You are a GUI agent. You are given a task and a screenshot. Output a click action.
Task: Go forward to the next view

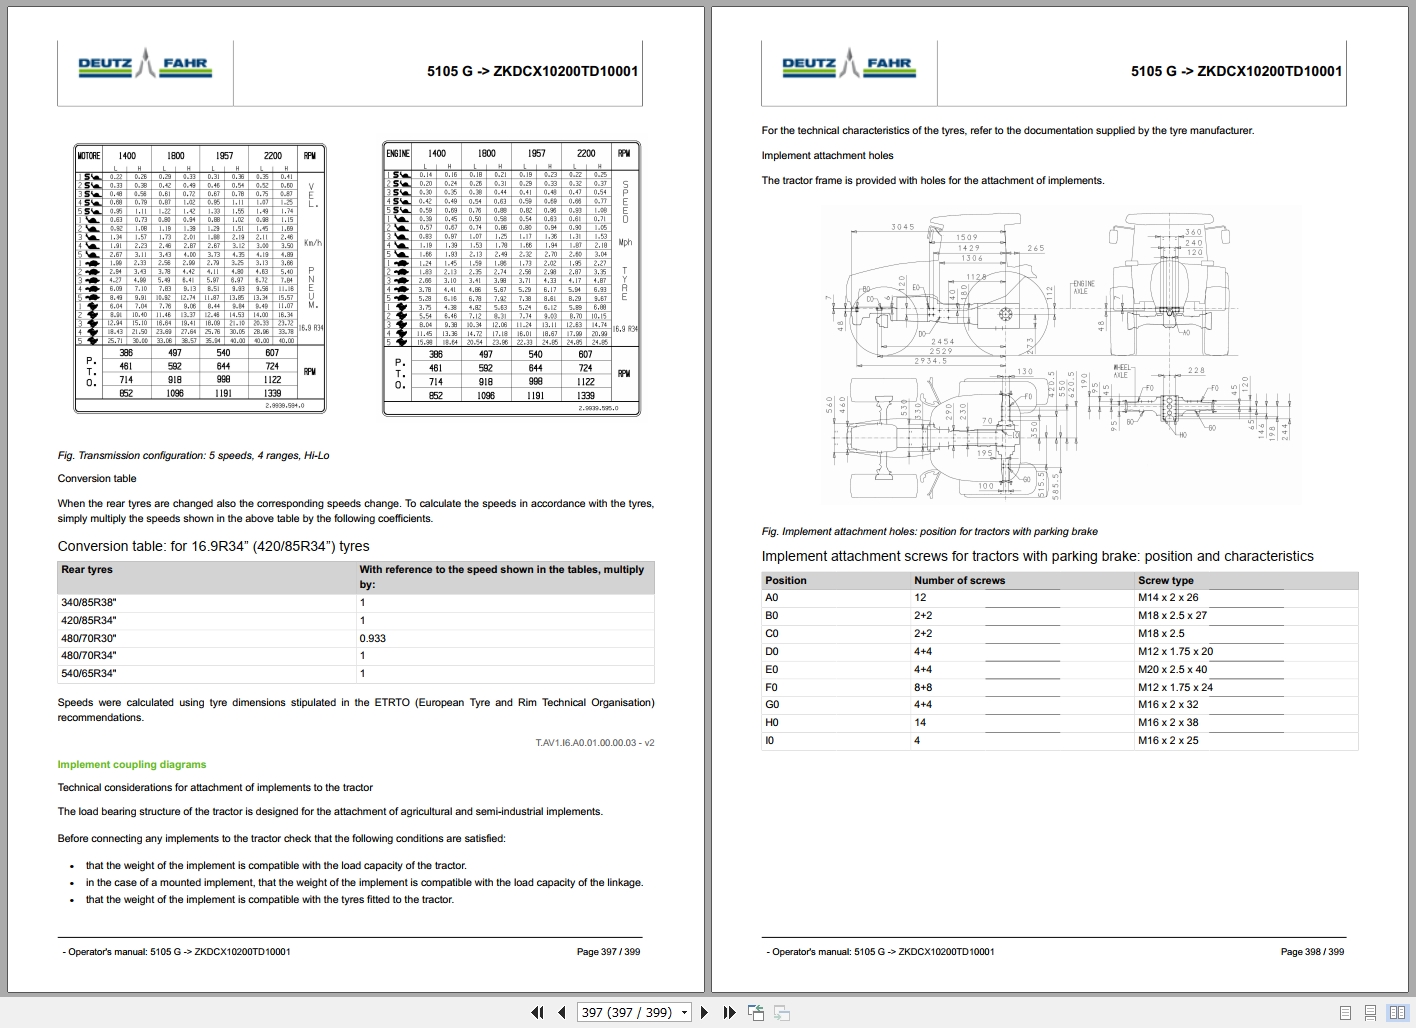click(781, 1012)
